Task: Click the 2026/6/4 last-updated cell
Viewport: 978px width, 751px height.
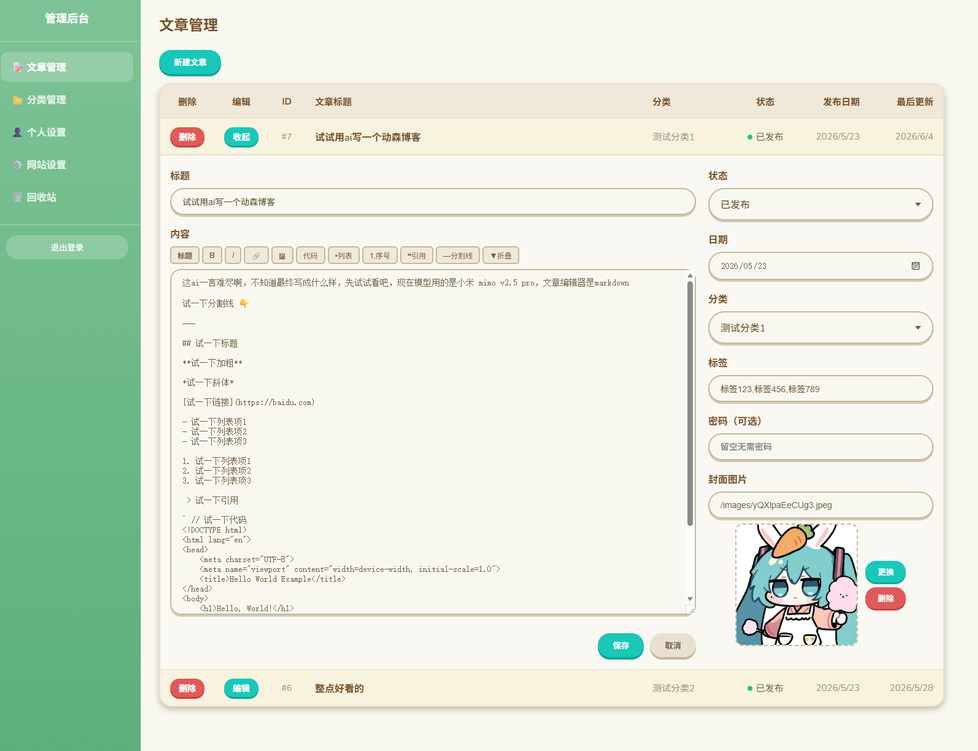Action: pyautogui.click(x=914, y=137)
